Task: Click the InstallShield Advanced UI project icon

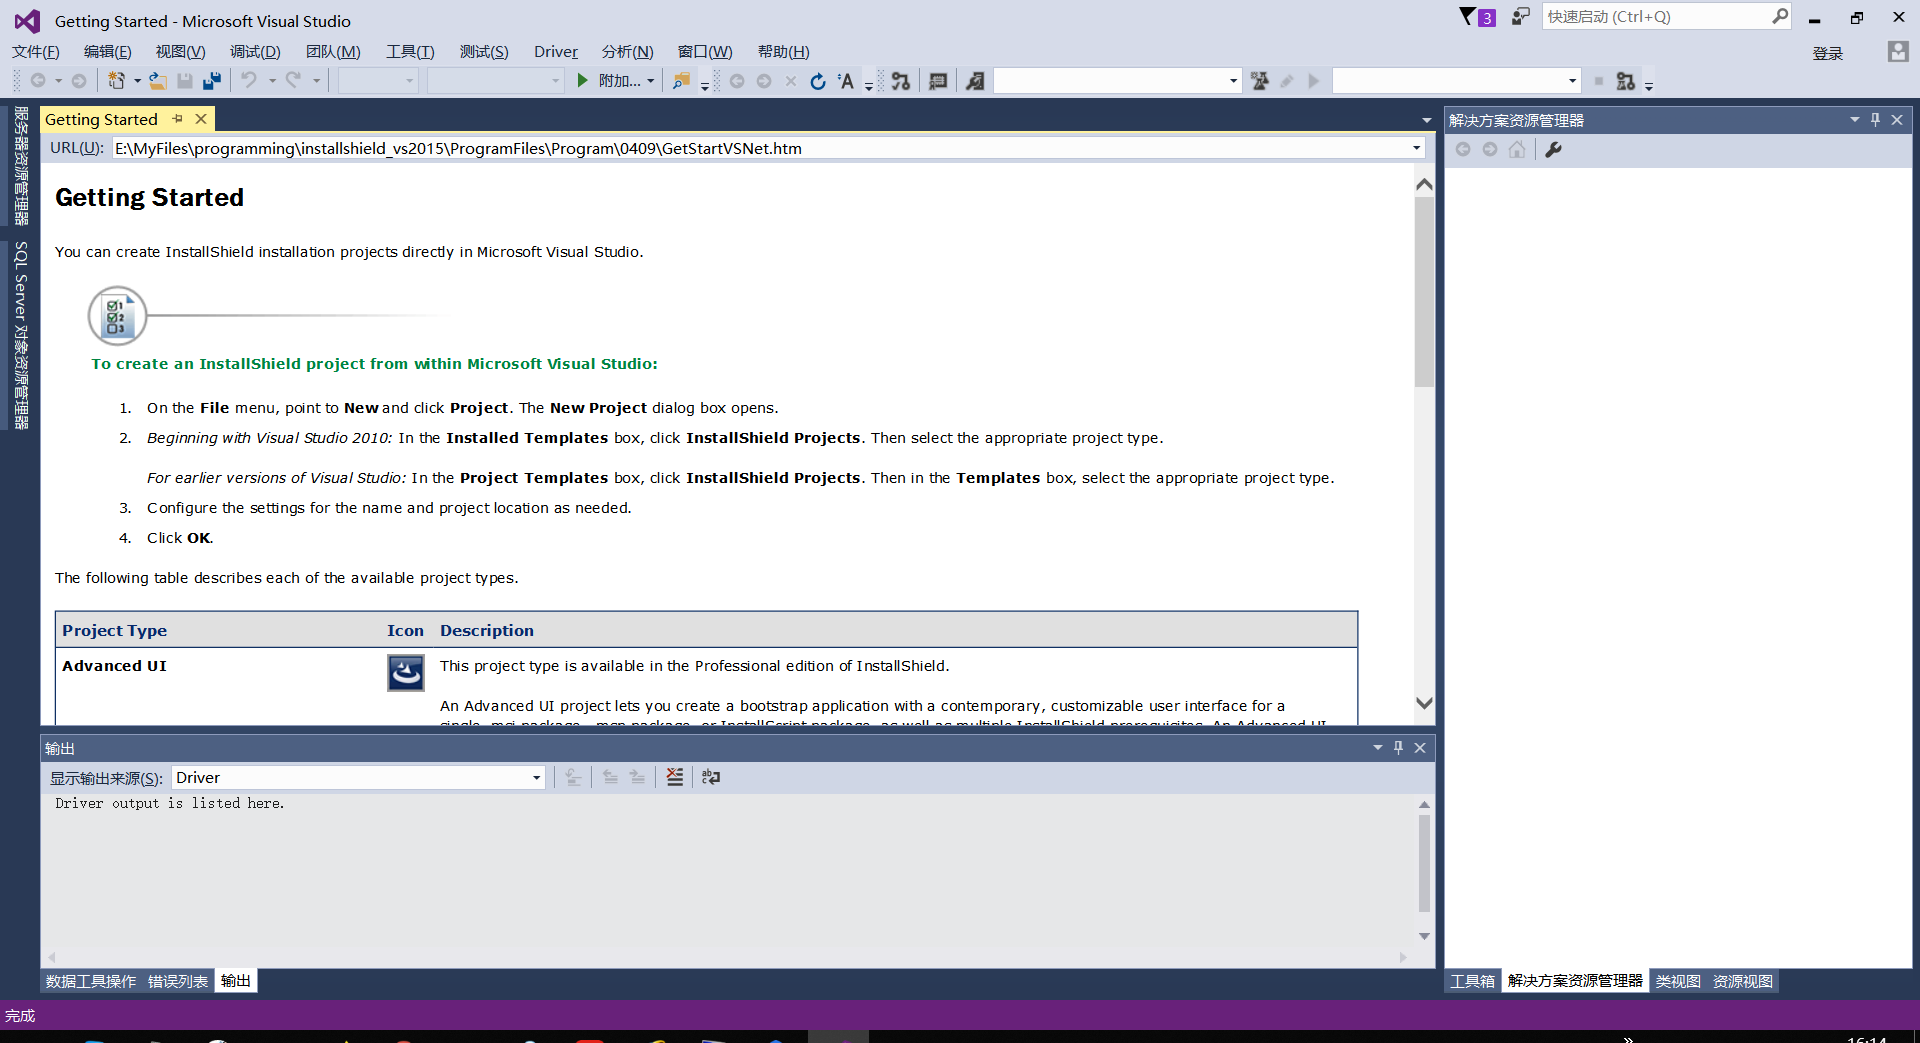Action: 406,673
